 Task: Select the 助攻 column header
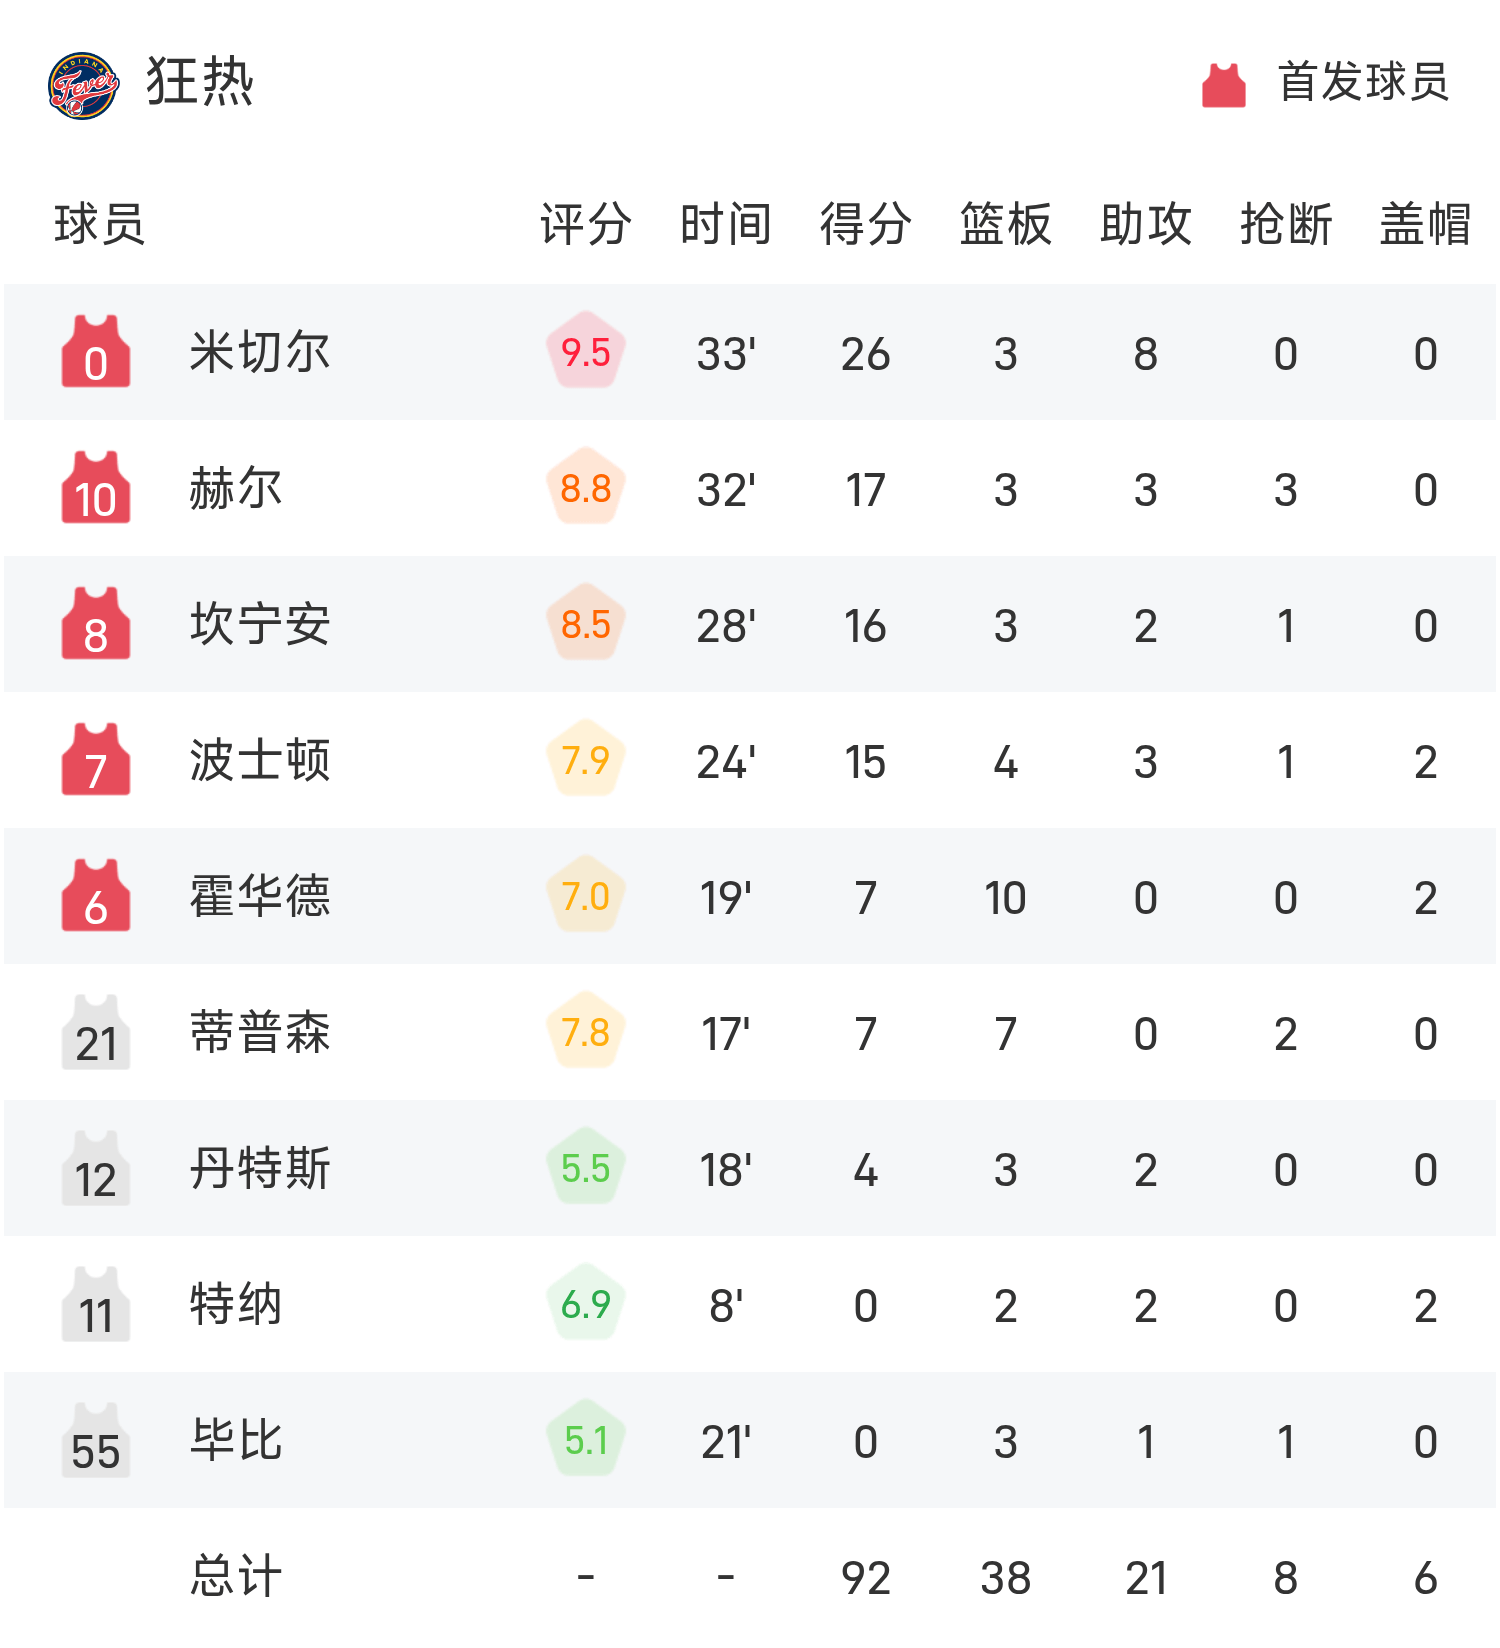point(1146,224)
